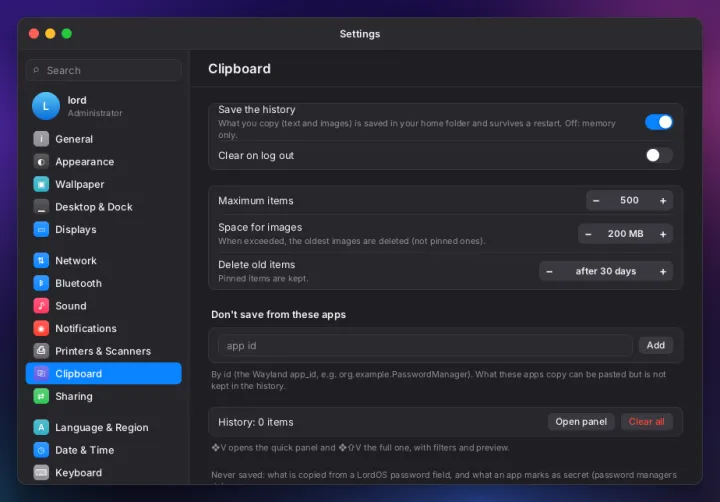Click the Keyboard sidebar icon
Viewport: 720px width, 502px height.
tap(41, 472)
